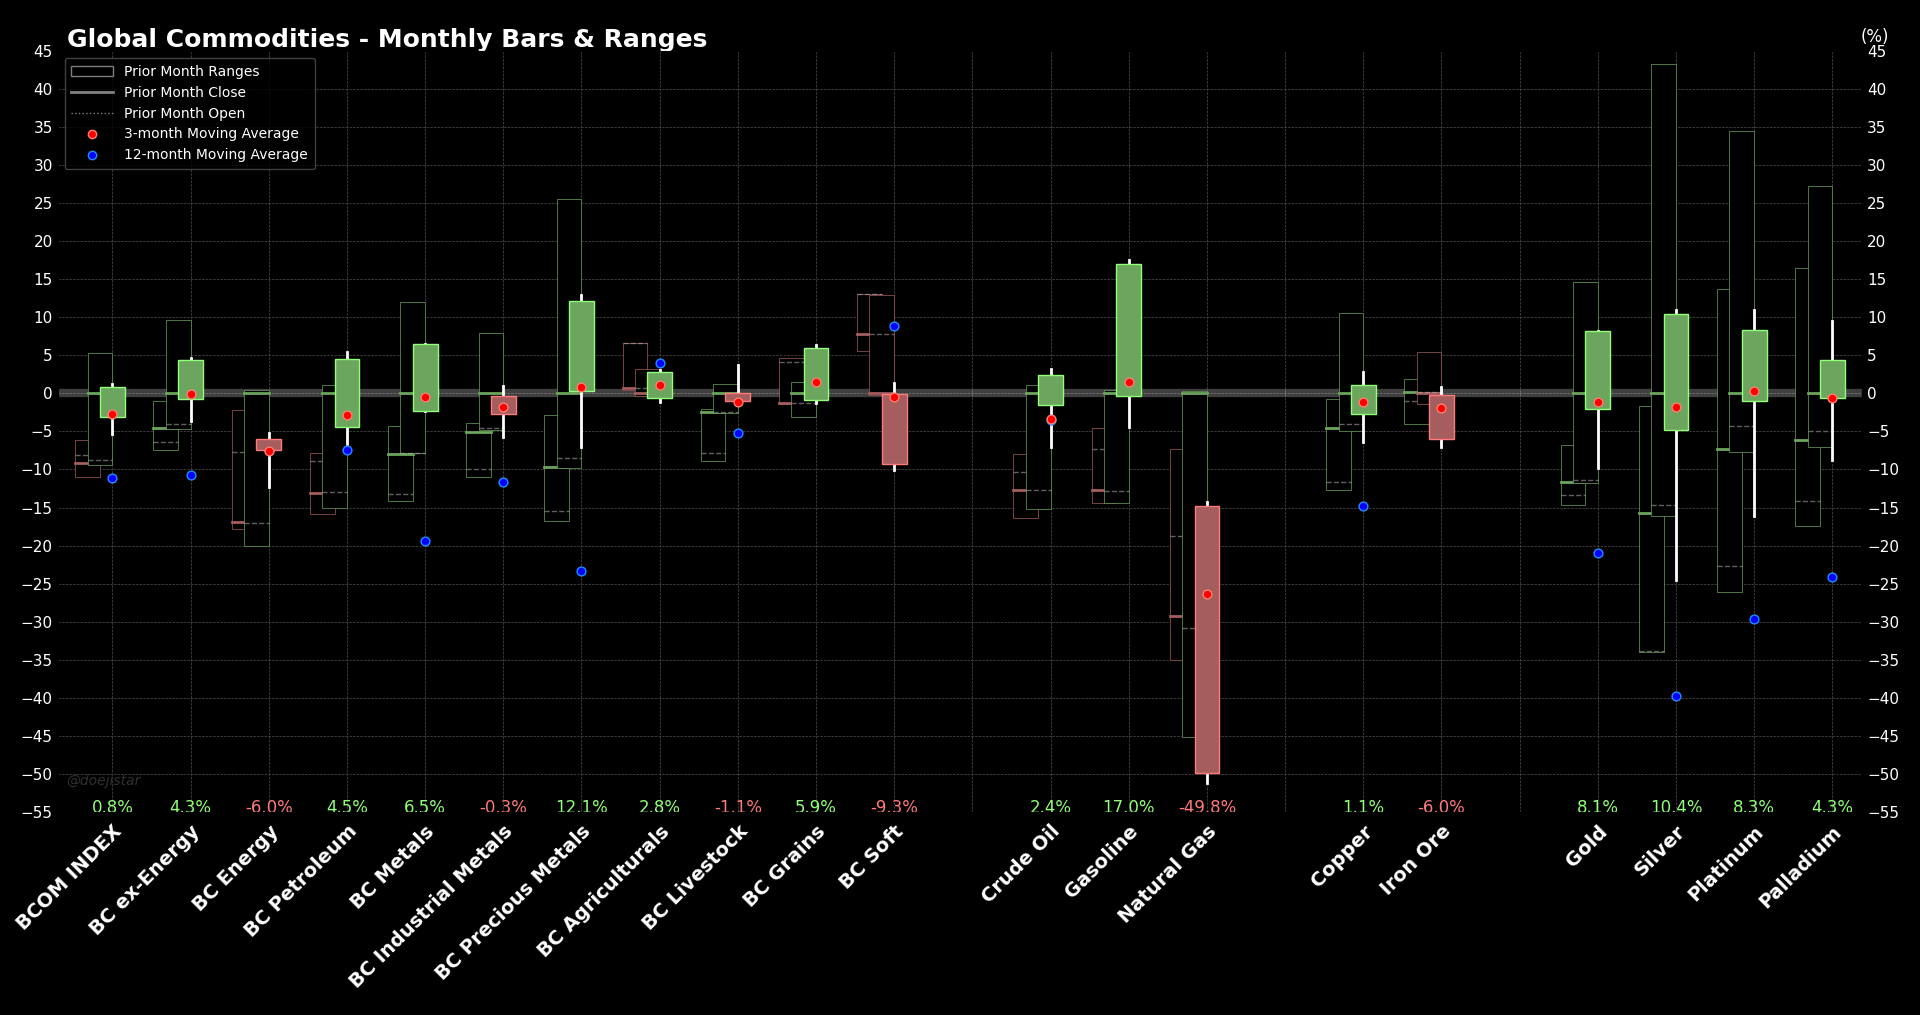Click the blue 12-month Moving Average legend marker
The height and width of the screenshot is (1015, 1920).
click(92, 155)
